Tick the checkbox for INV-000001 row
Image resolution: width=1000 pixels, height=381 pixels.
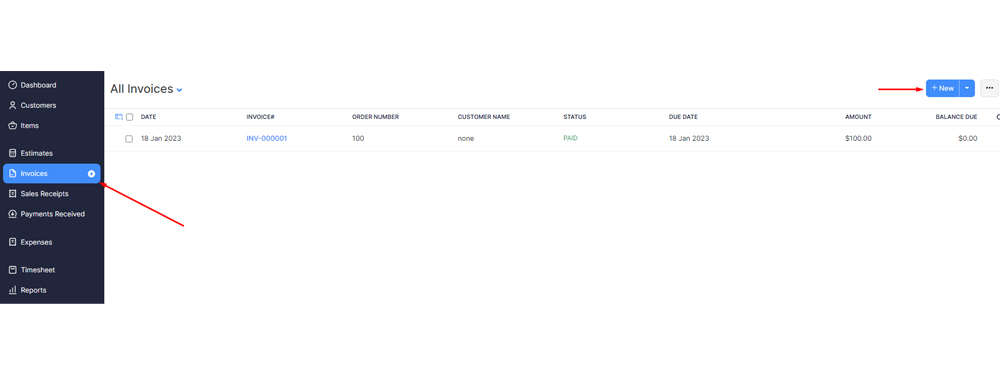point(129,138)
